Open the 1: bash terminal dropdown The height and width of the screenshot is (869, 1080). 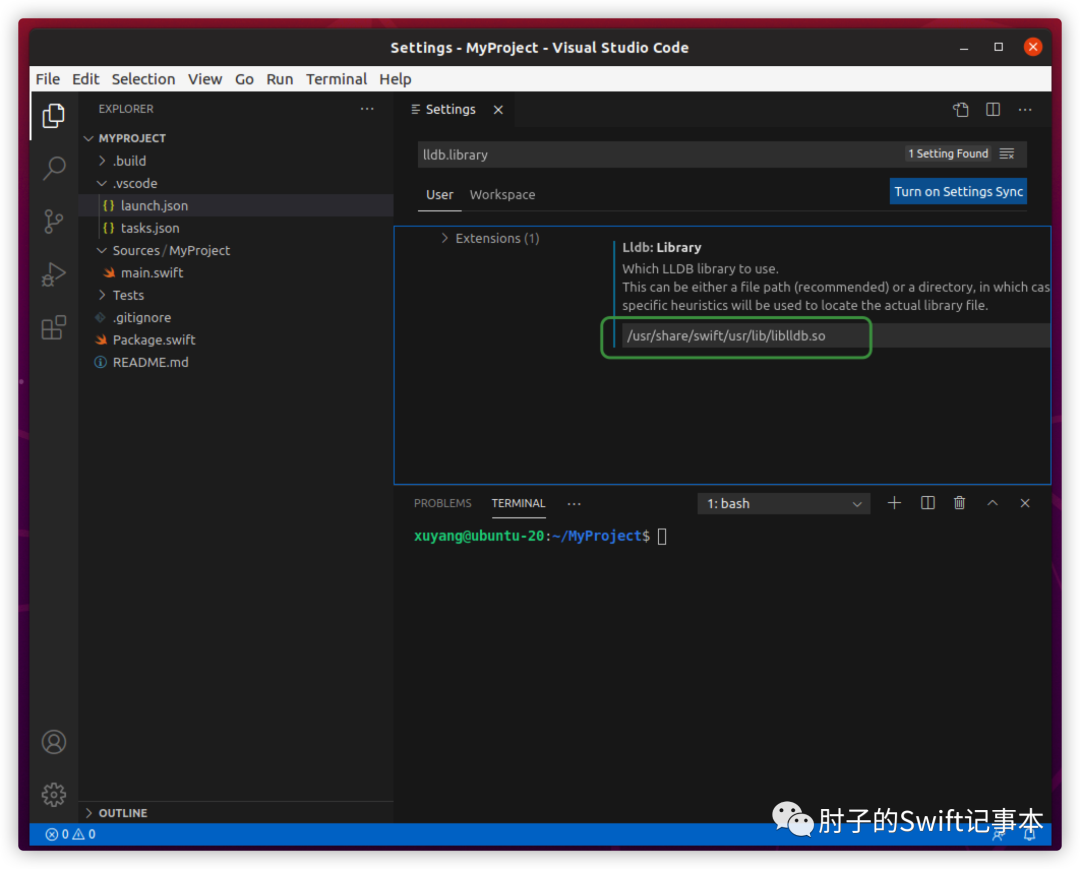[783, 503]
